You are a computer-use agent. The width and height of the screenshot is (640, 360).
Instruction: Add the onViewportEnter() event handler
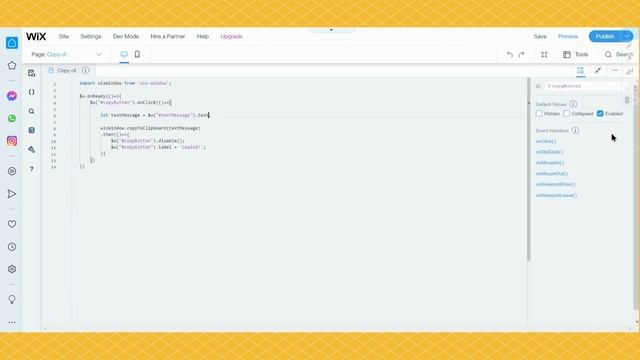pos(556,184)
